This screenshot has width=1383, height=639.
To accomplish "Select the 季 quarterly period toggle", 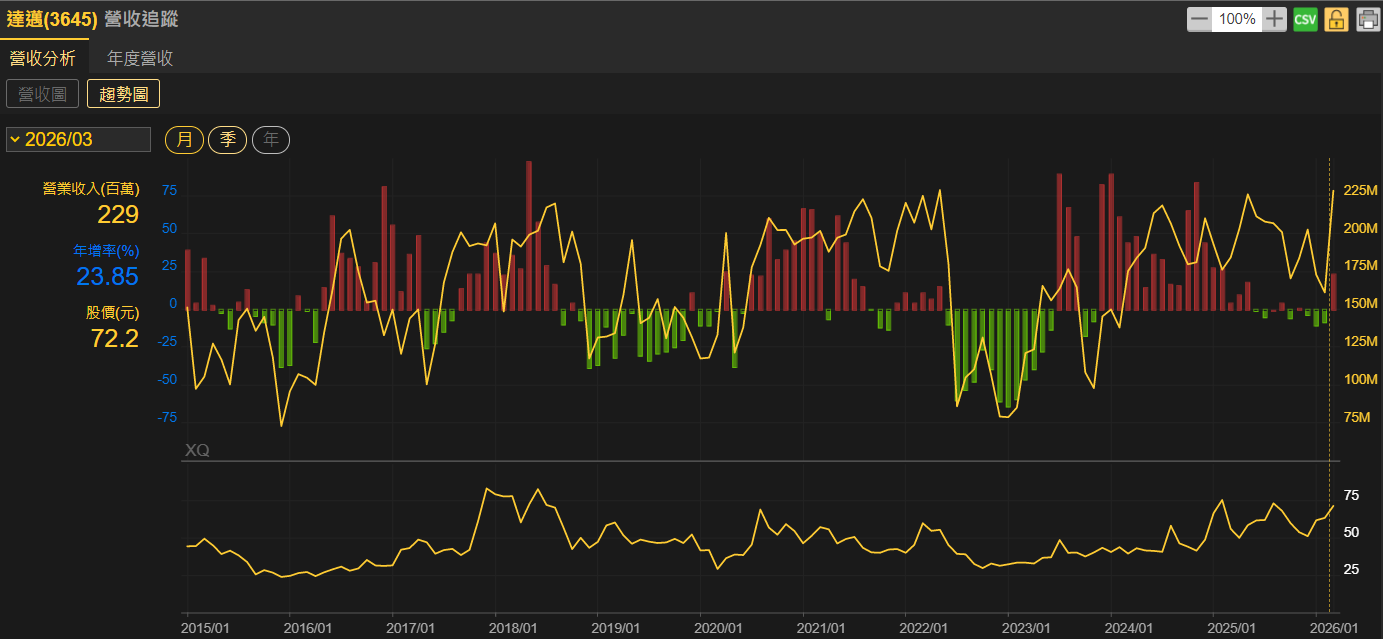I will (227, 140).
